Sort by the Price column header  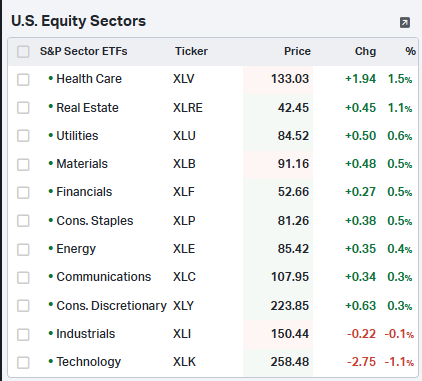pyautogui.click(x=297, y=51)
